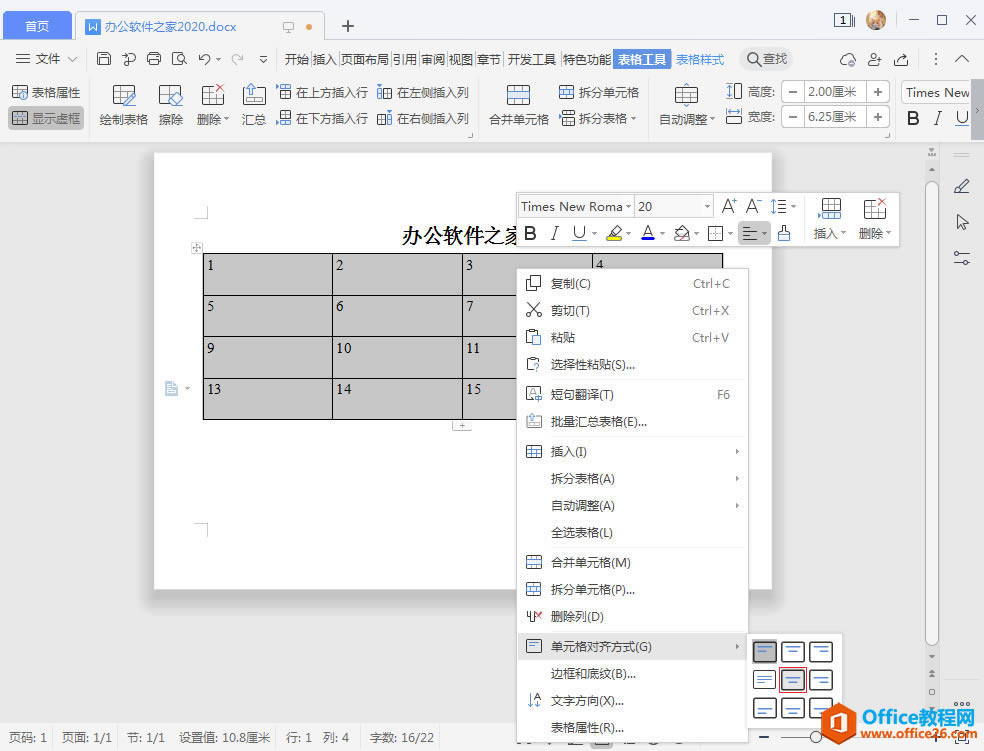This screenshot has height=751, width=984.
Task: Insert row above (在上方插入行)
Action: click(x=323, y=92)
